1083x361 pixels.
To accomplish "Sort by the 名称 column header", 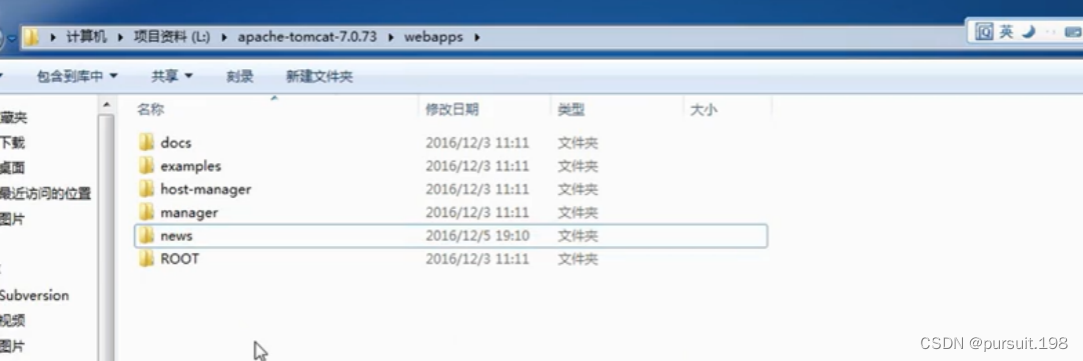I will tap(151, 110).
